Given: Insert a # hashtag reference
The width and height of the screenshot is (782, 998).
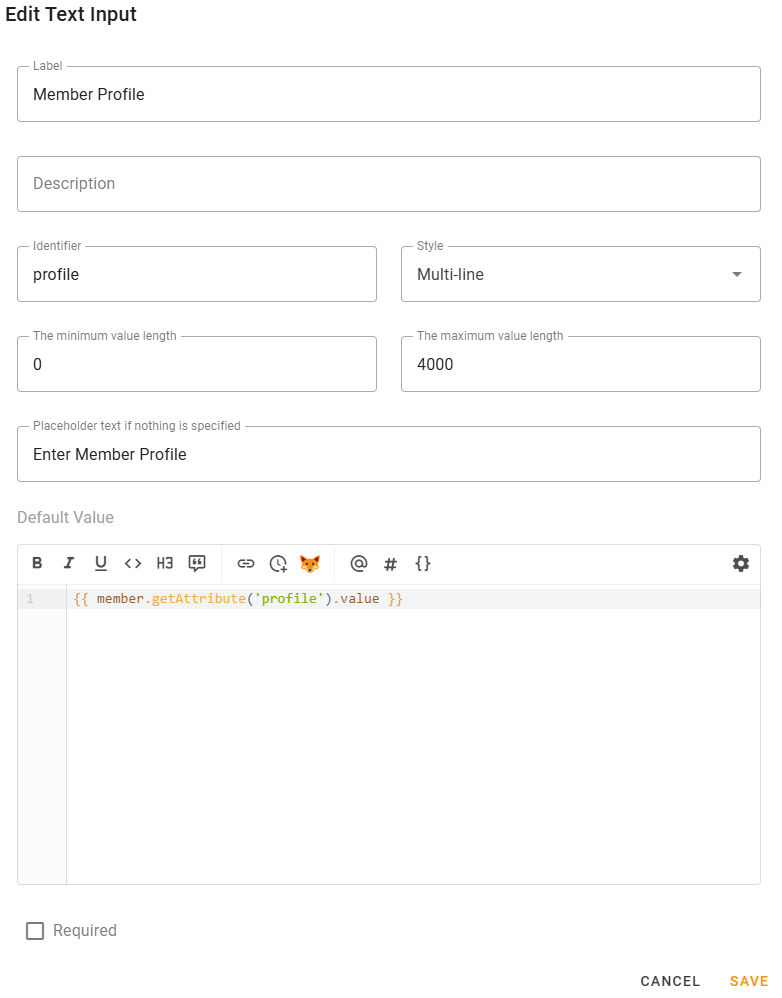Looking at the screenshot, I should coord(390,563).
